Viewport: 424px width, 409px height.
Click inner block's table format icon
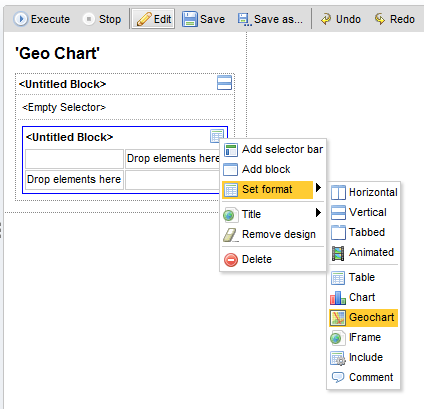[217, 136]
